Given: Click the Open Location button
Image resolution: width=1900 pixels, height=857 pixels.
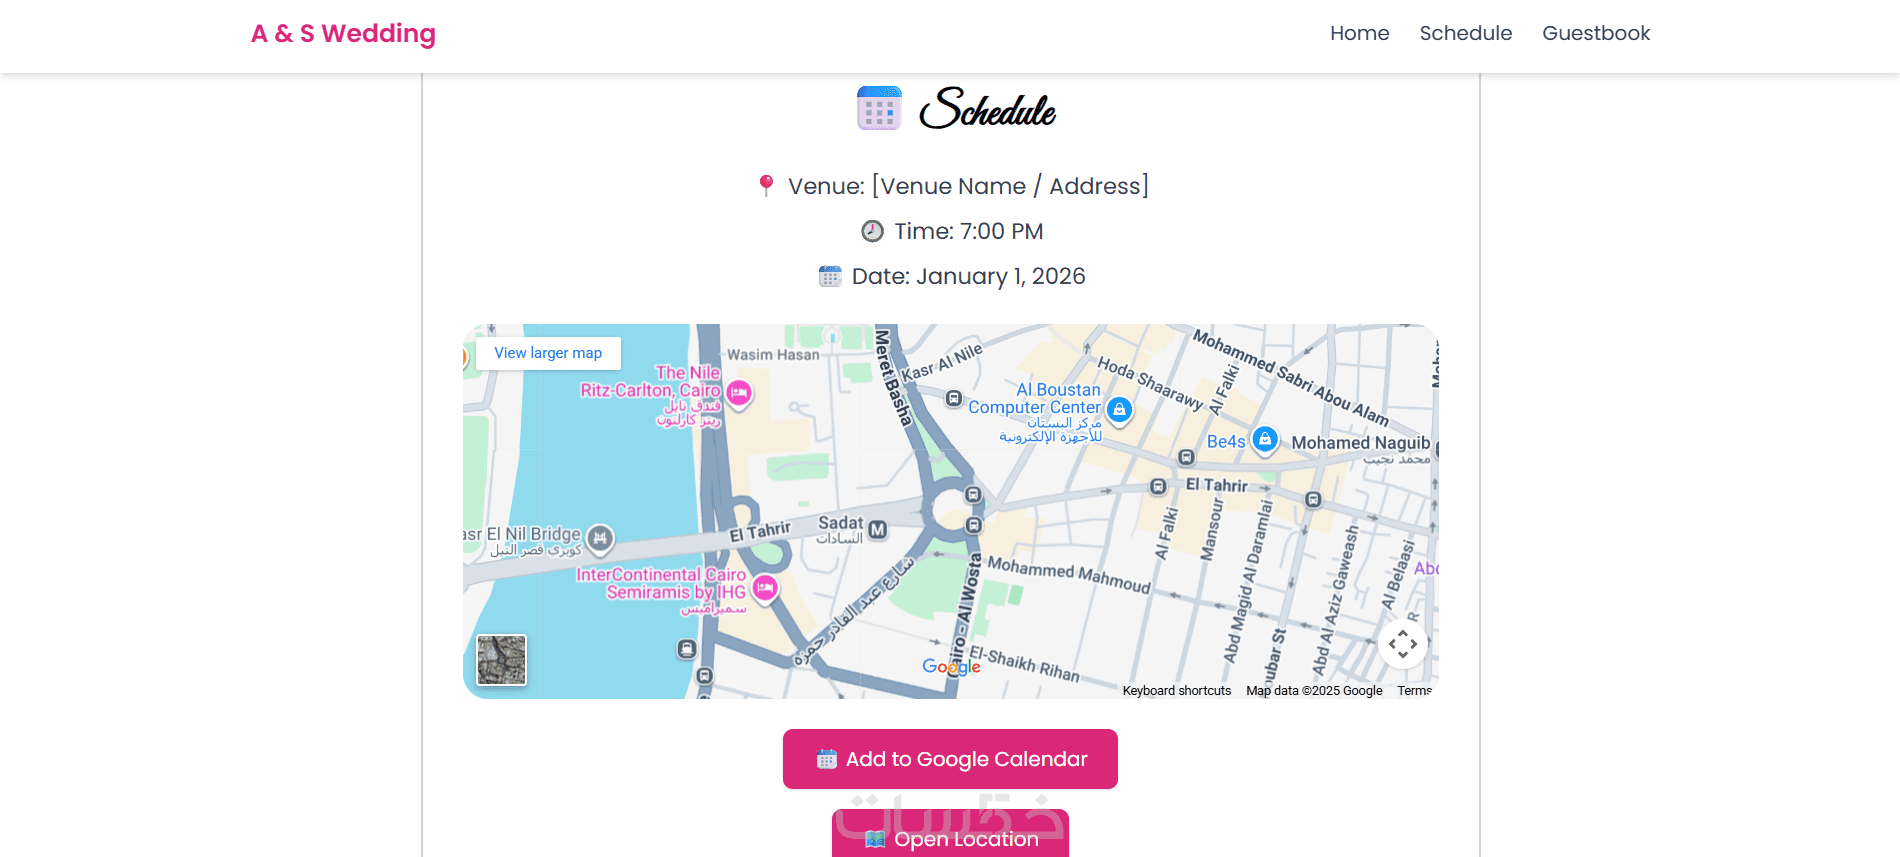Looking at the screenshot, I should [950, 838].
